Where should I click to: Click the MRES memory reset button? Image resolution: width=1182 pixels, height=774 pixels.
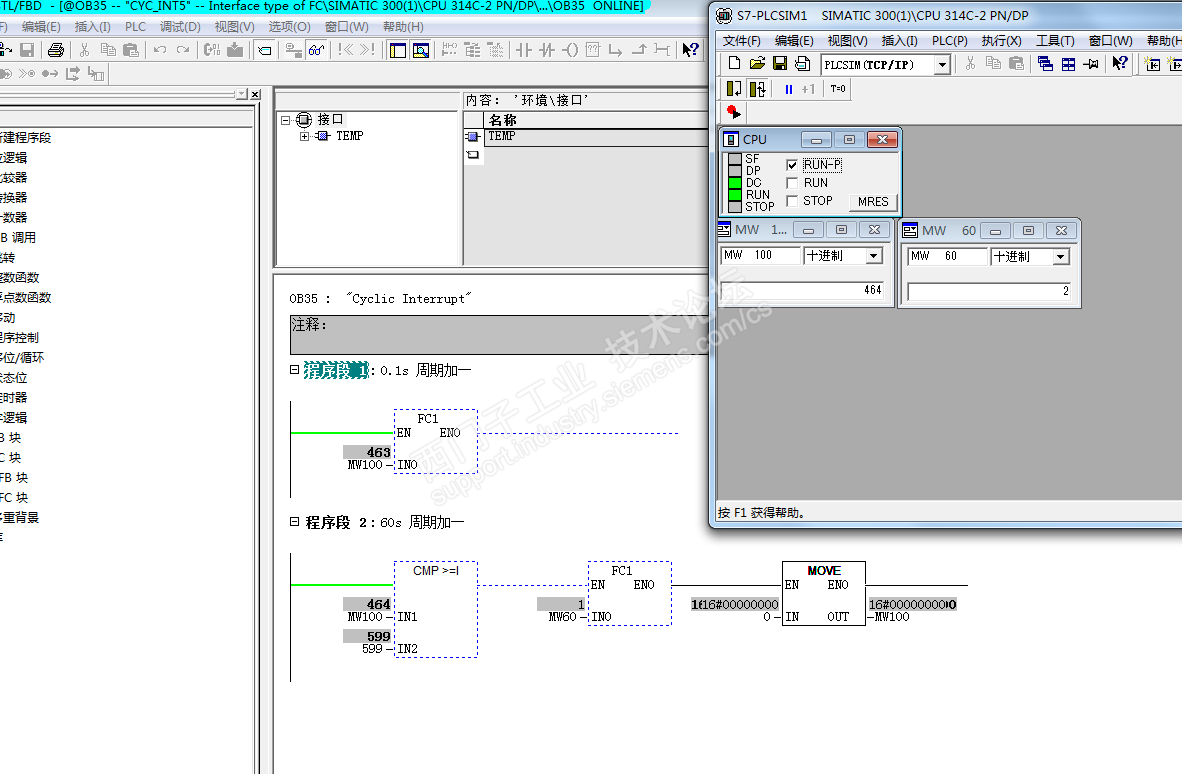tap(873, 201)
